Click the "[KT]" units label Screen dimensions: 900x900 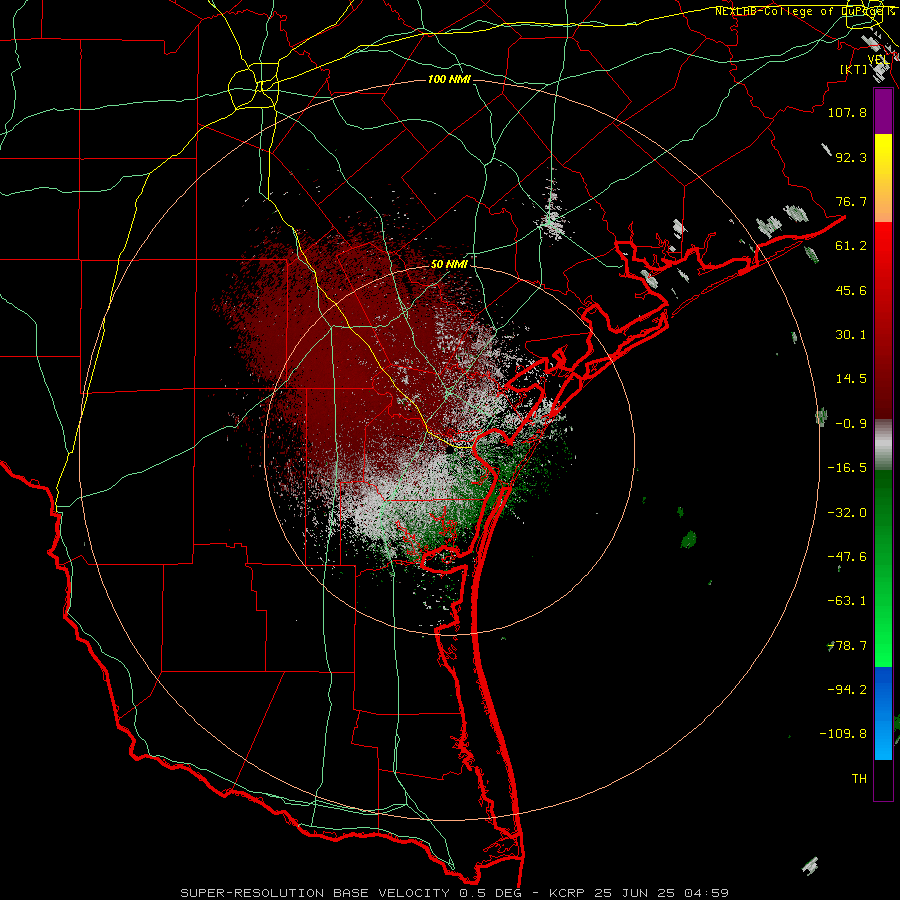[x=853, y=69]
